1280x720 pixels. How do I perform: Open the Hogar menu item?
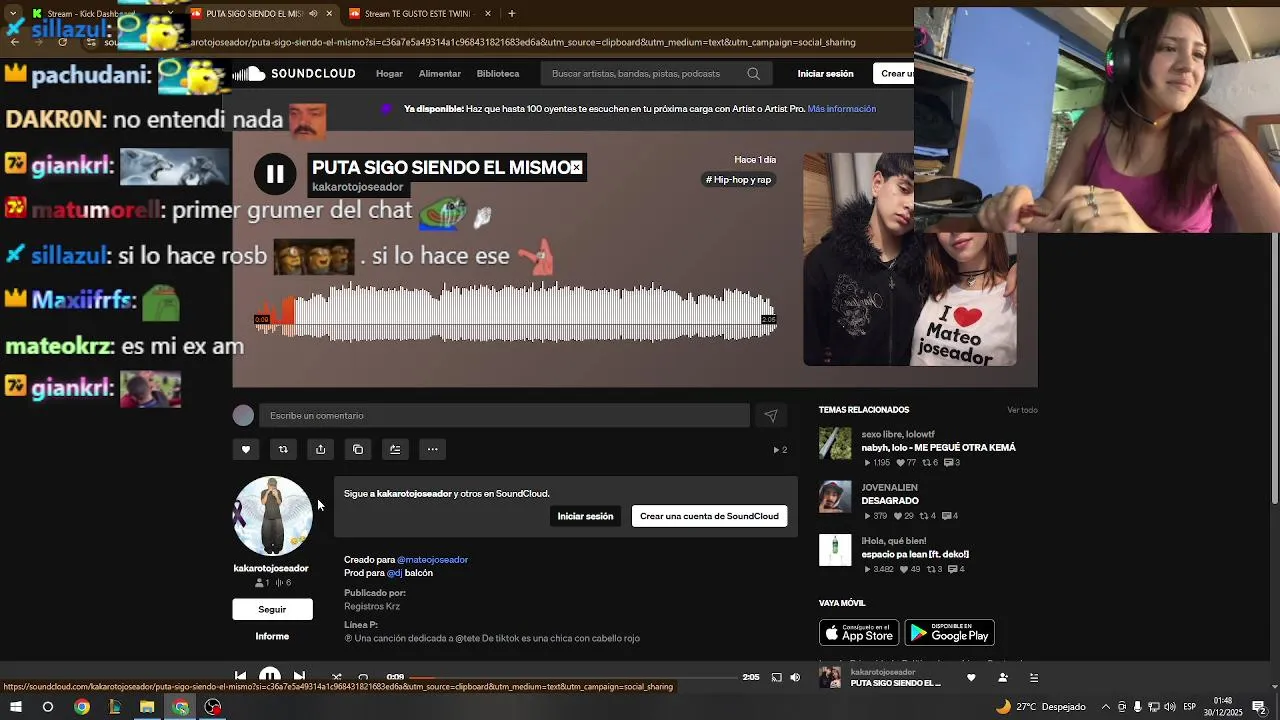tap(389, 74)
